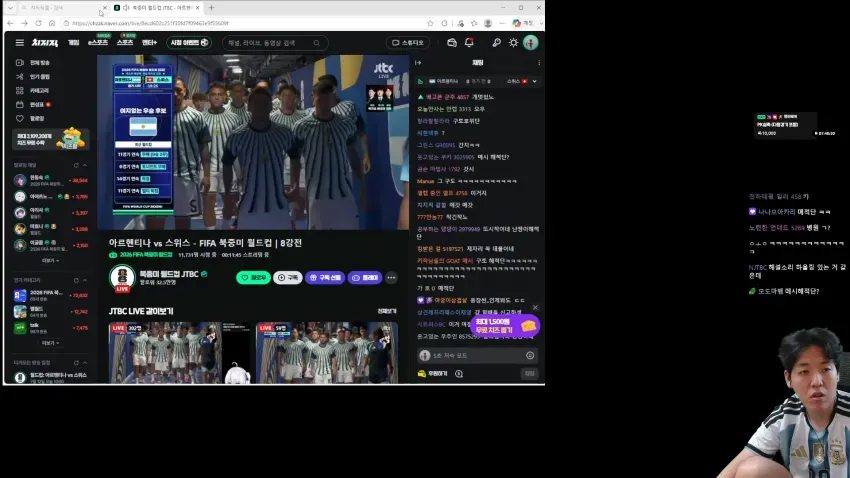850x478 pixels.
Task: Click the 시청 이벤트 pill button
Action: 189,43
